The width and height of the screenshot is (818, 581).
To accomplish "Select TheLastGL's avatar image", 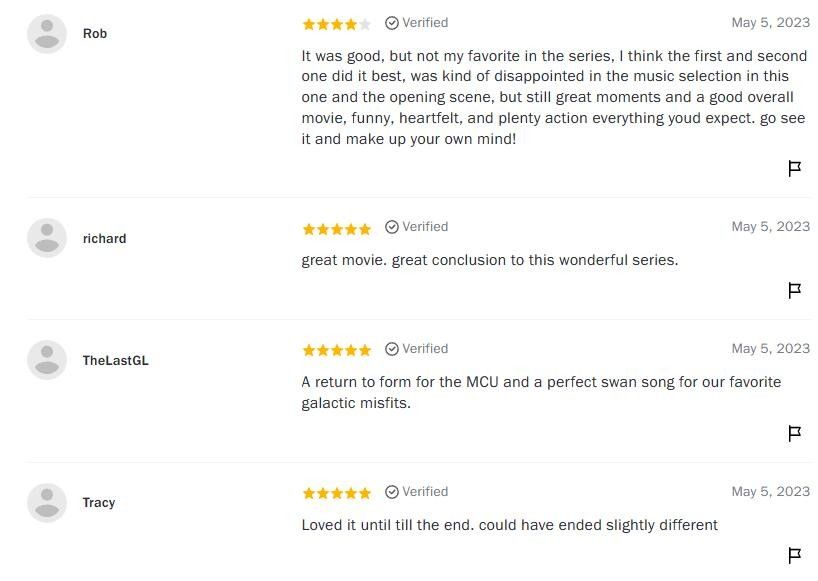I will [x=47, y=360].
